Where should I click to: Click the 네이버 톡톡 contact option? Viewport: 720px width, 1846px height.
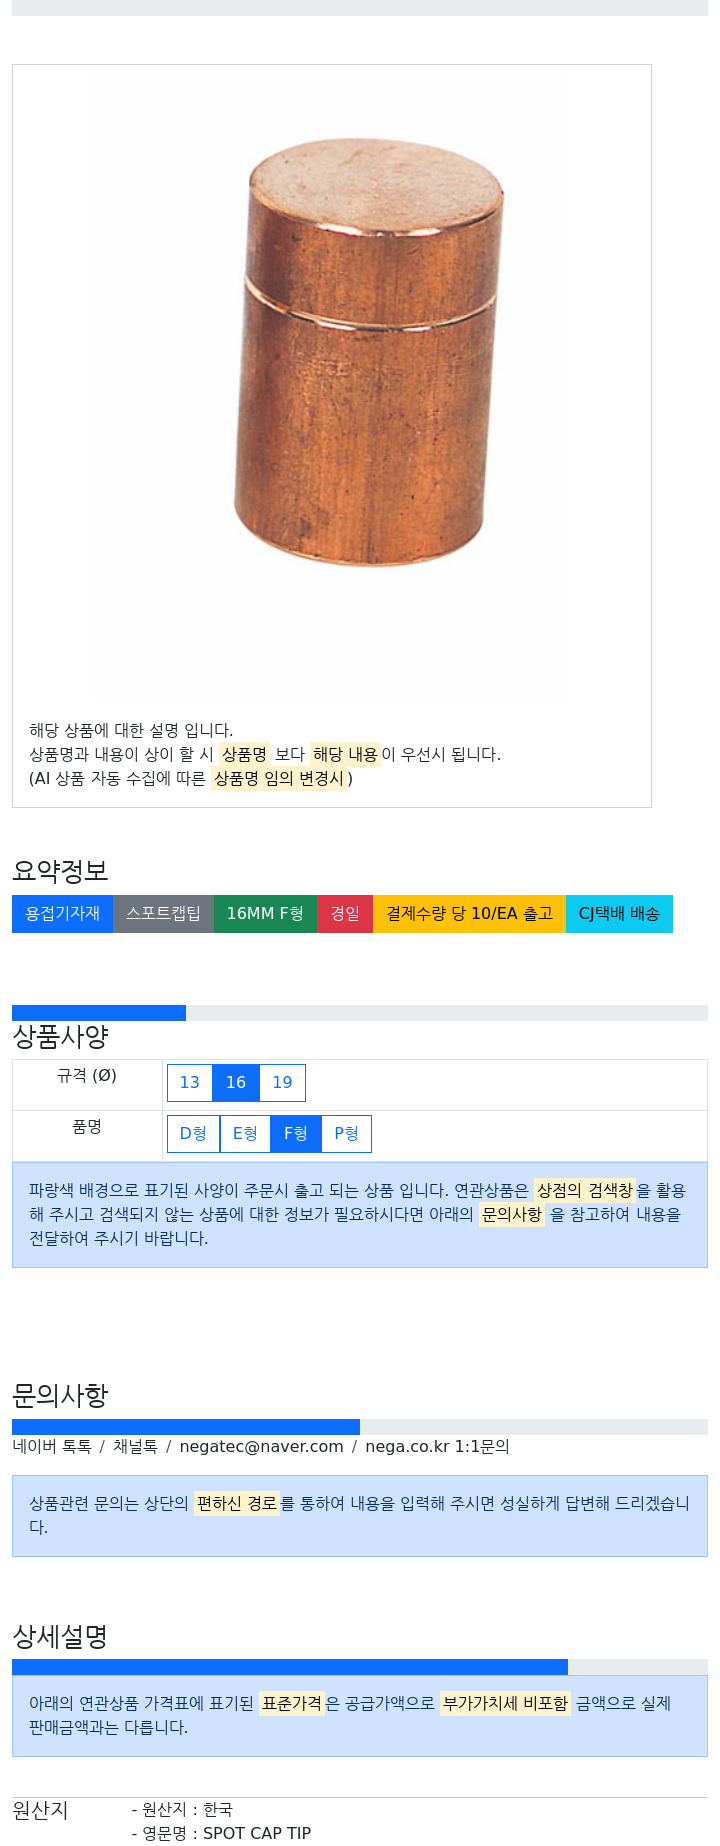pos(52,1446)
